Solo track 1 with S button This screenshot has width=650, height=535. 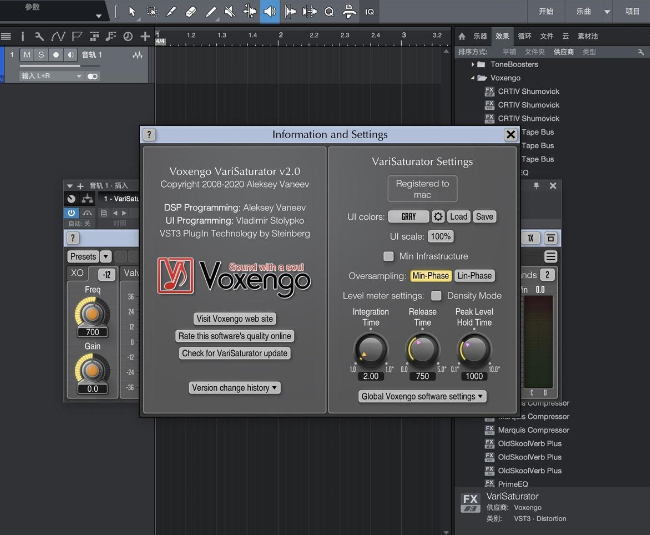[x=41, y=55]
